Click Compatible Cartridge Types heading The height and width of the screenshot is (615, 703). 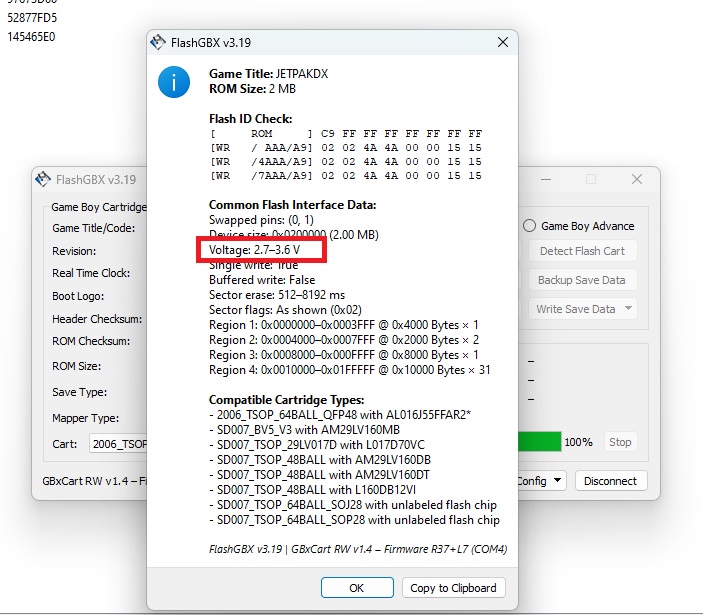tap(286, 400)
